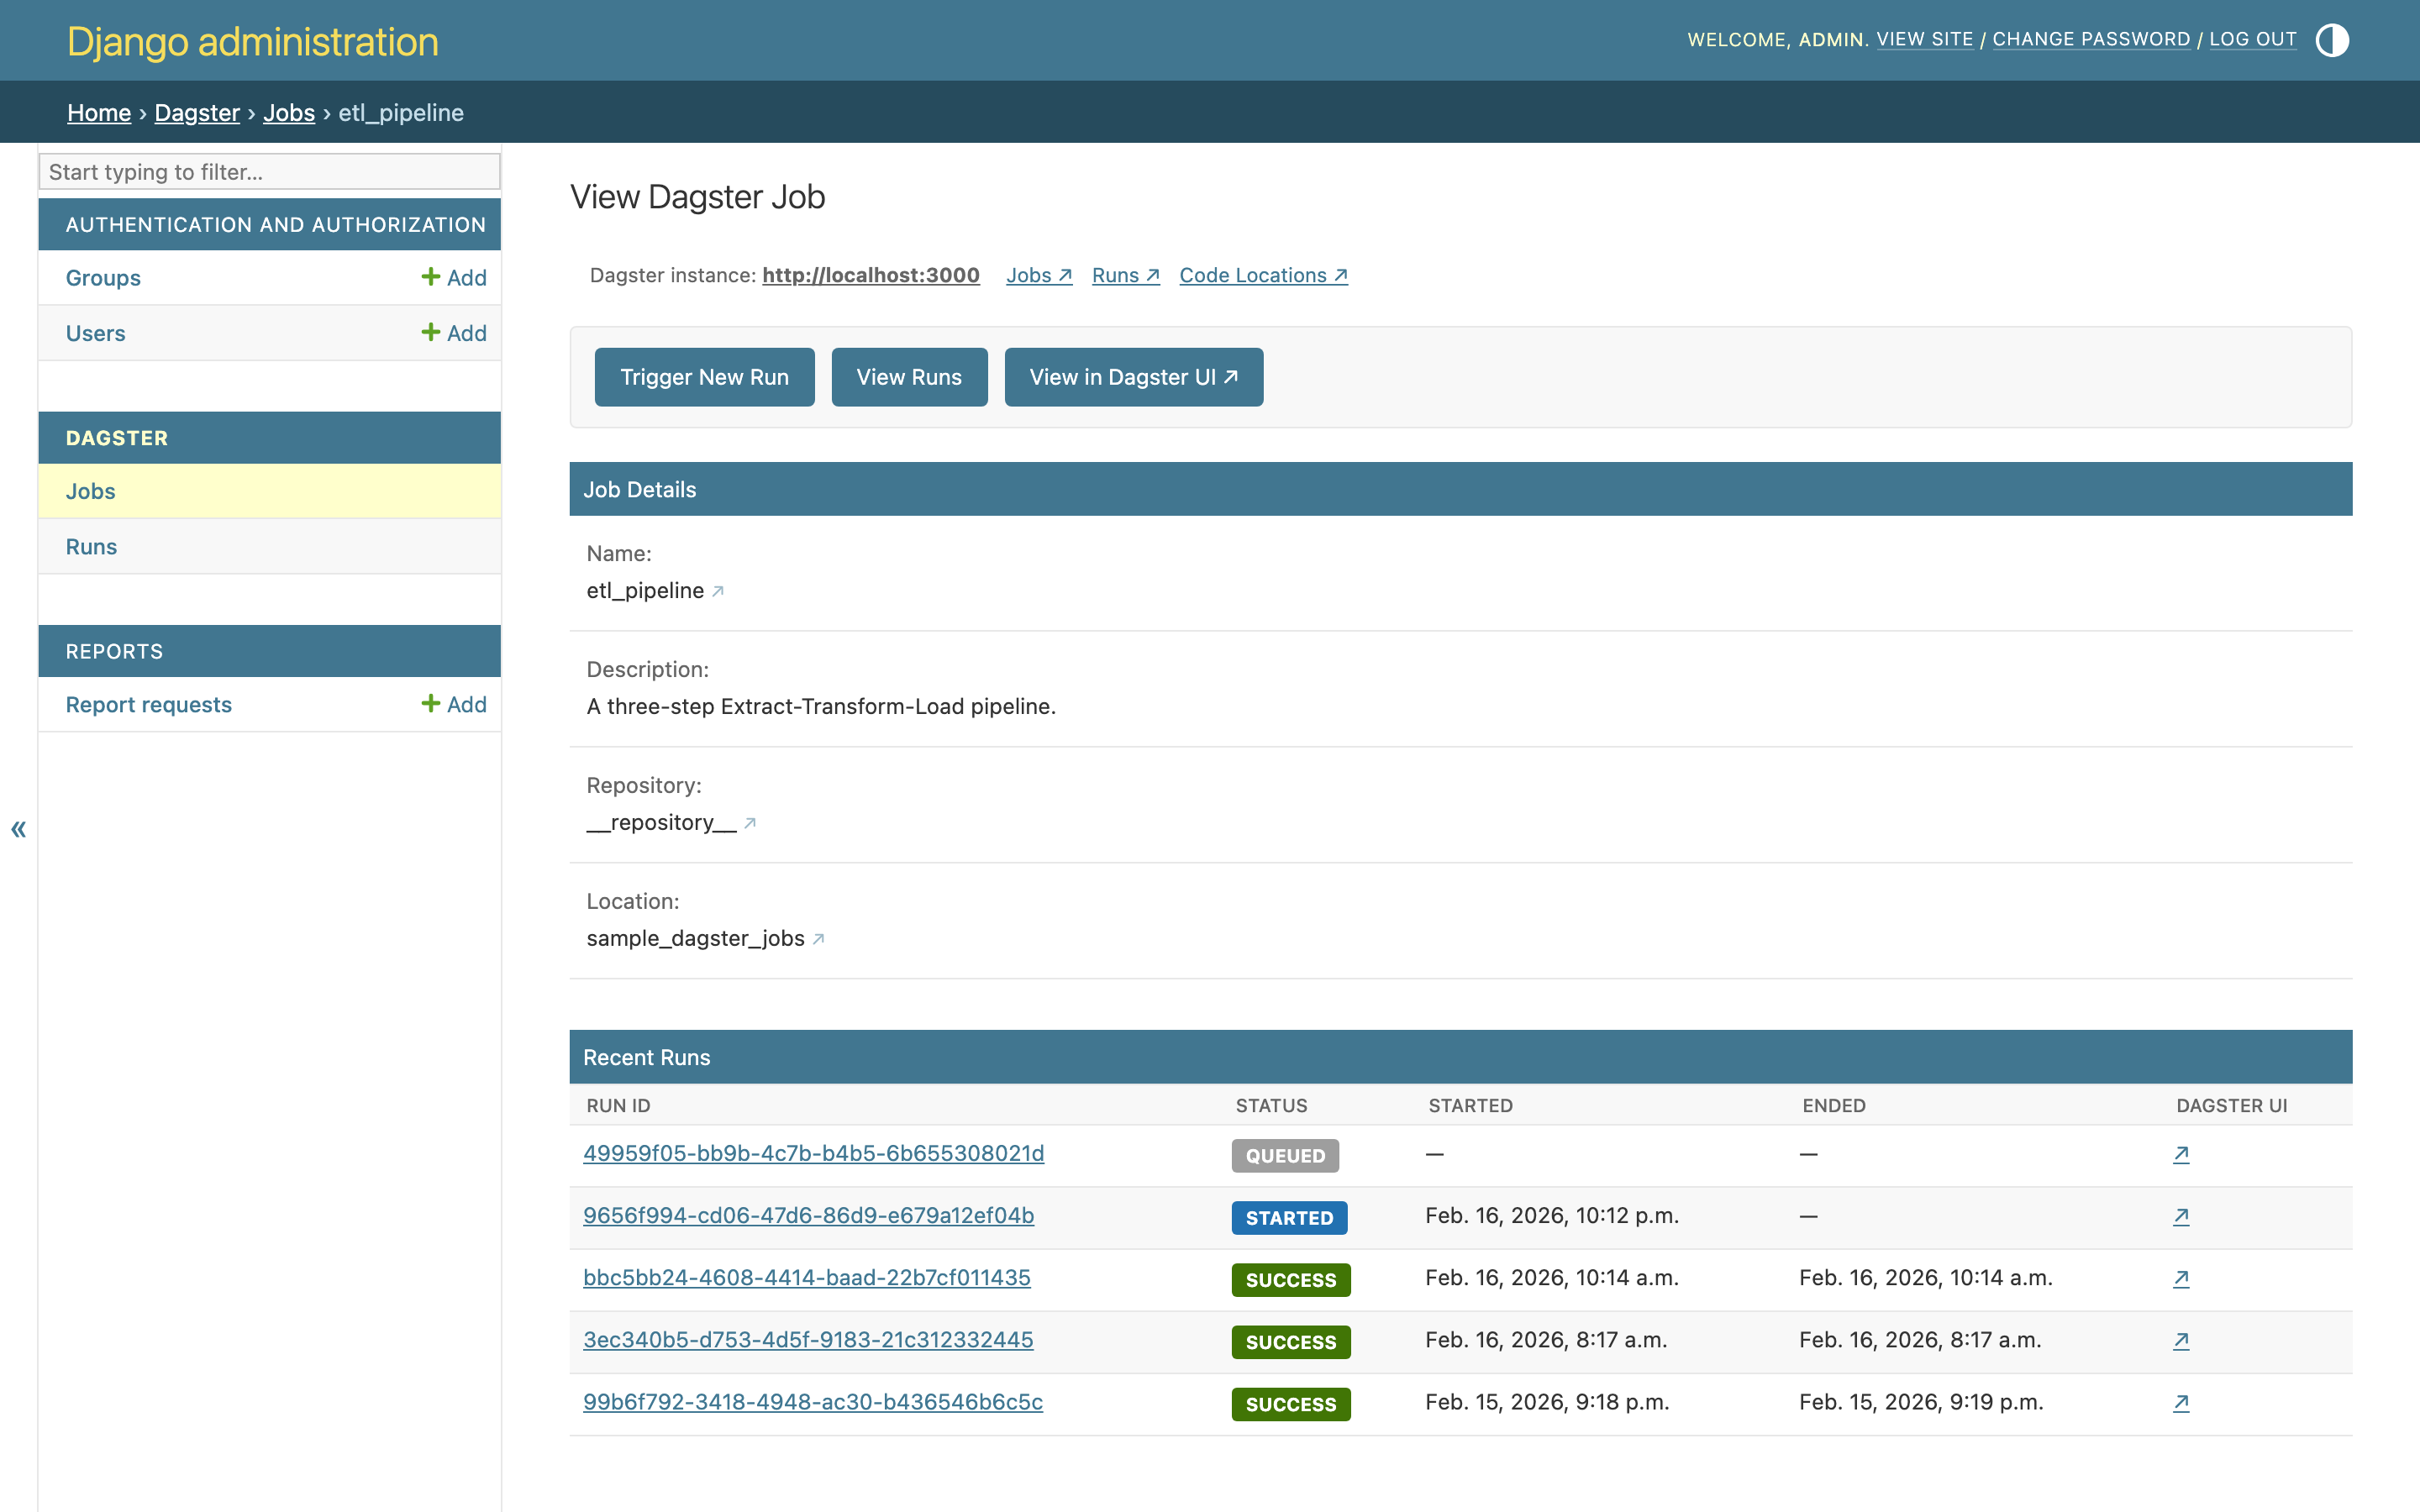Click the Change Password header link
The width and height of the screenshot is (2420, 1512).
(x=2091, y=39)
